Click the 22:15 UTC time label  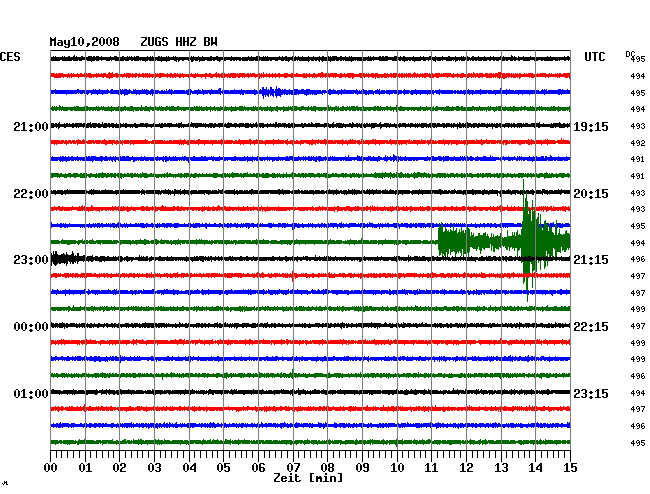591,327
